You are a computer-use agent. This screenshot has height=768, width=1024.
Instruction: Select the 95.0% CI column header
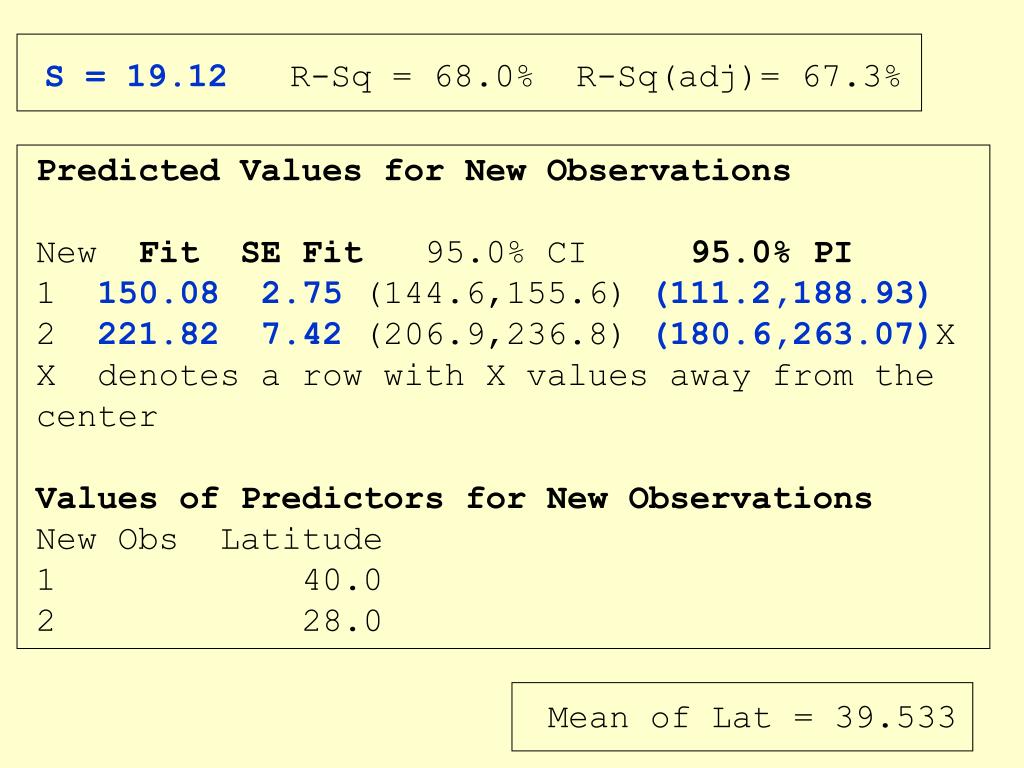506,252
